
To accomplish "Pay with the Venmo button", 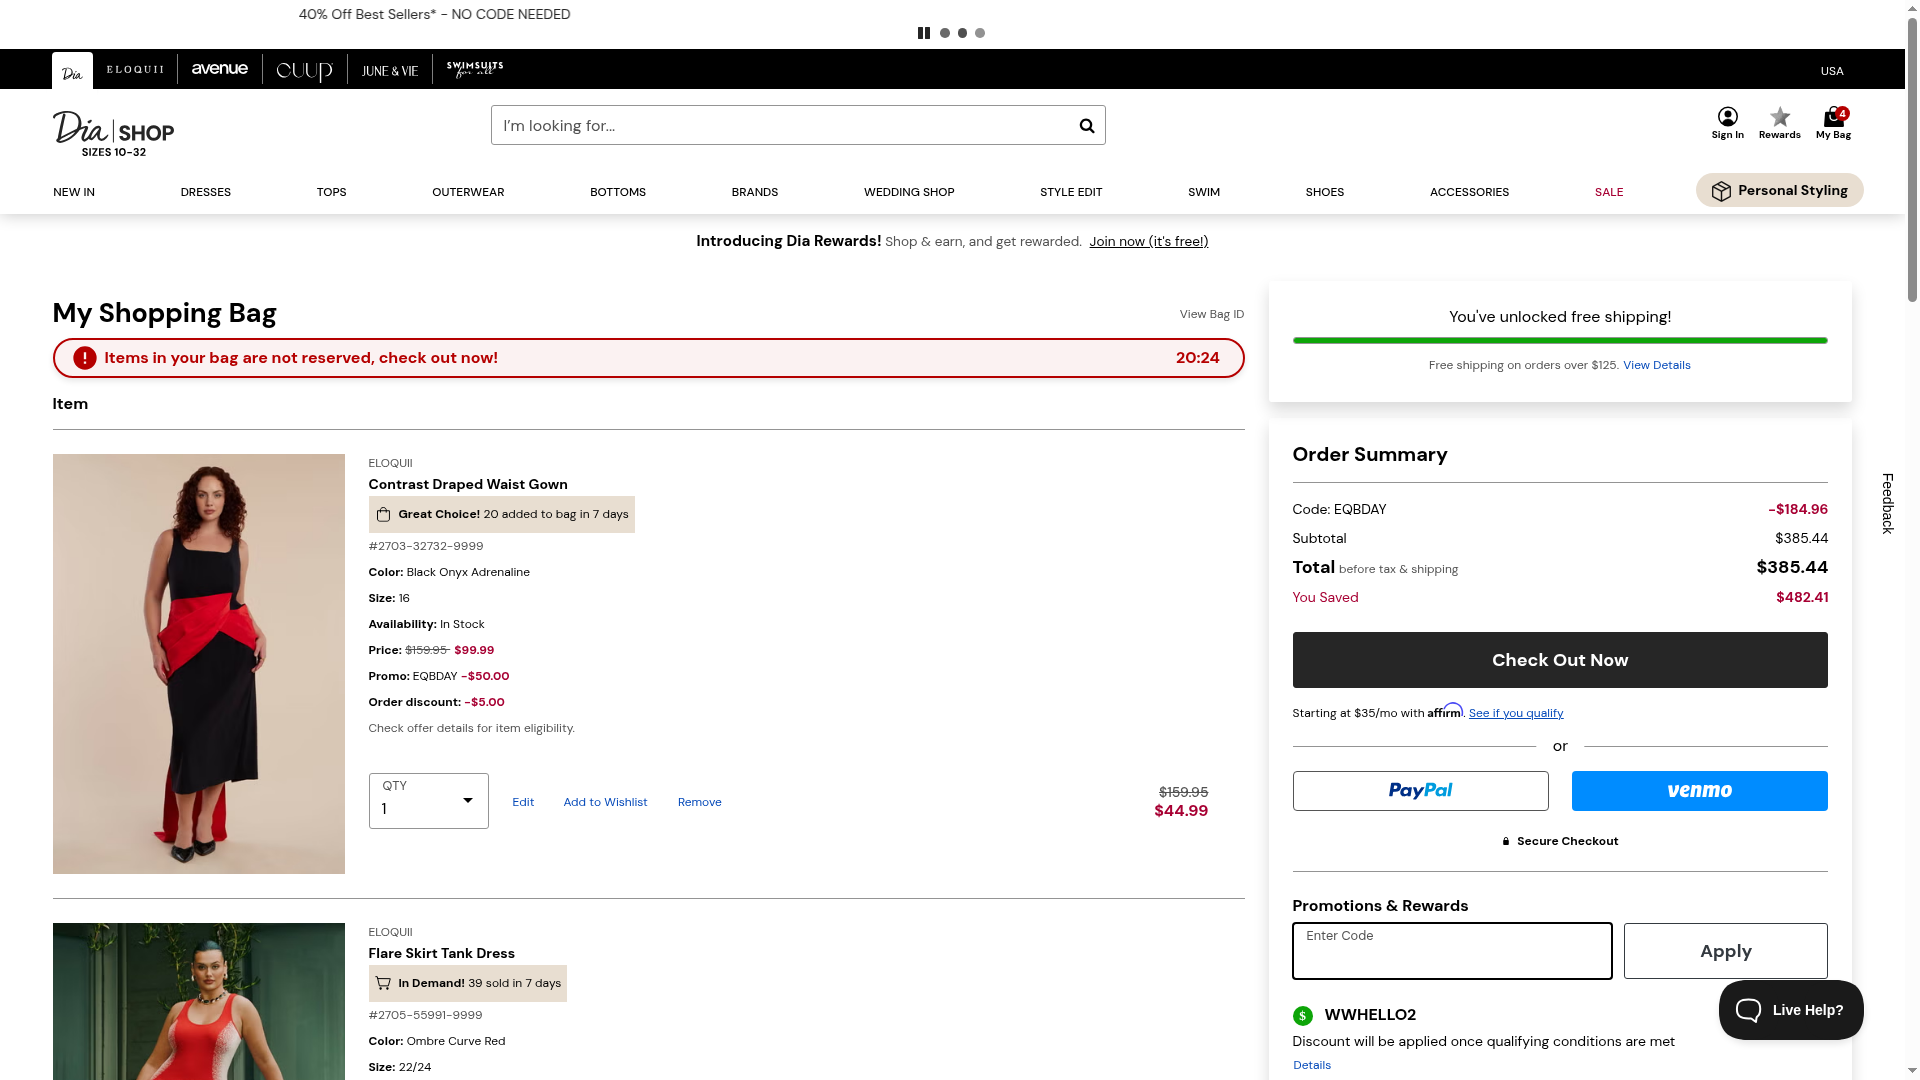I will pyautogui.click(x=1698, y=791).
